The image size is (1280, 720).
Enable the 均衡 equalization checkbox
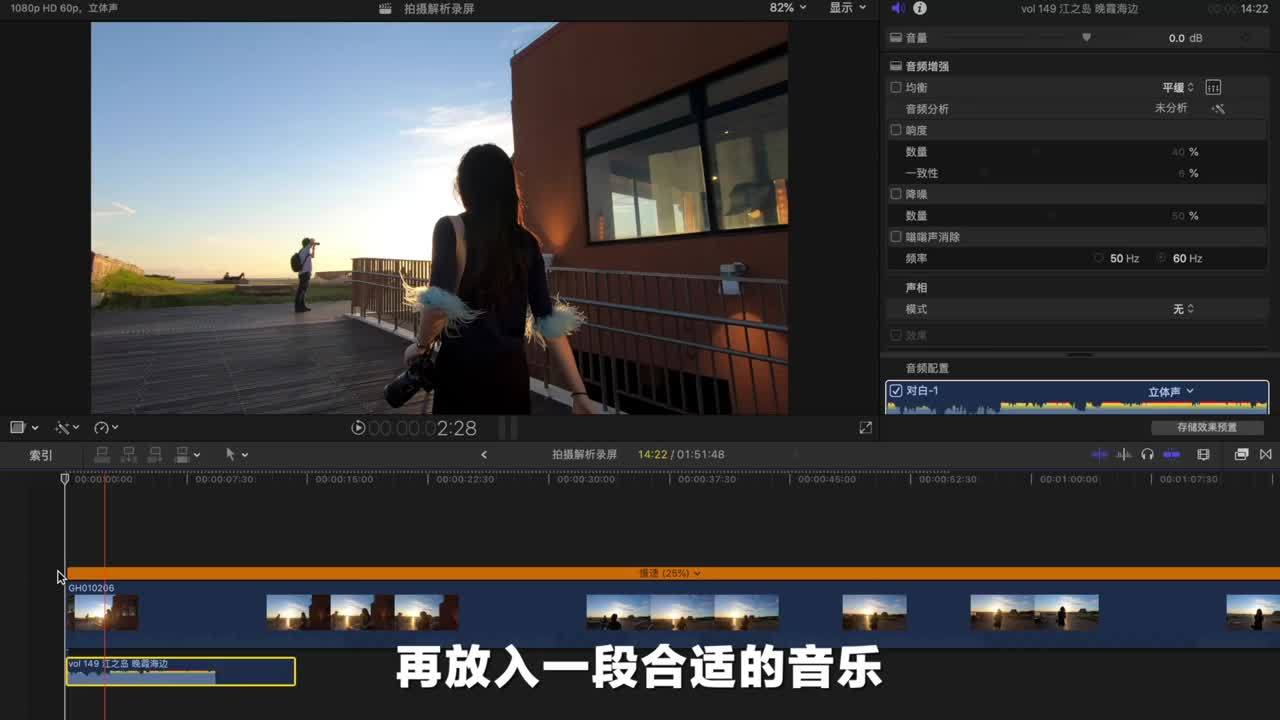click(896, 88)
